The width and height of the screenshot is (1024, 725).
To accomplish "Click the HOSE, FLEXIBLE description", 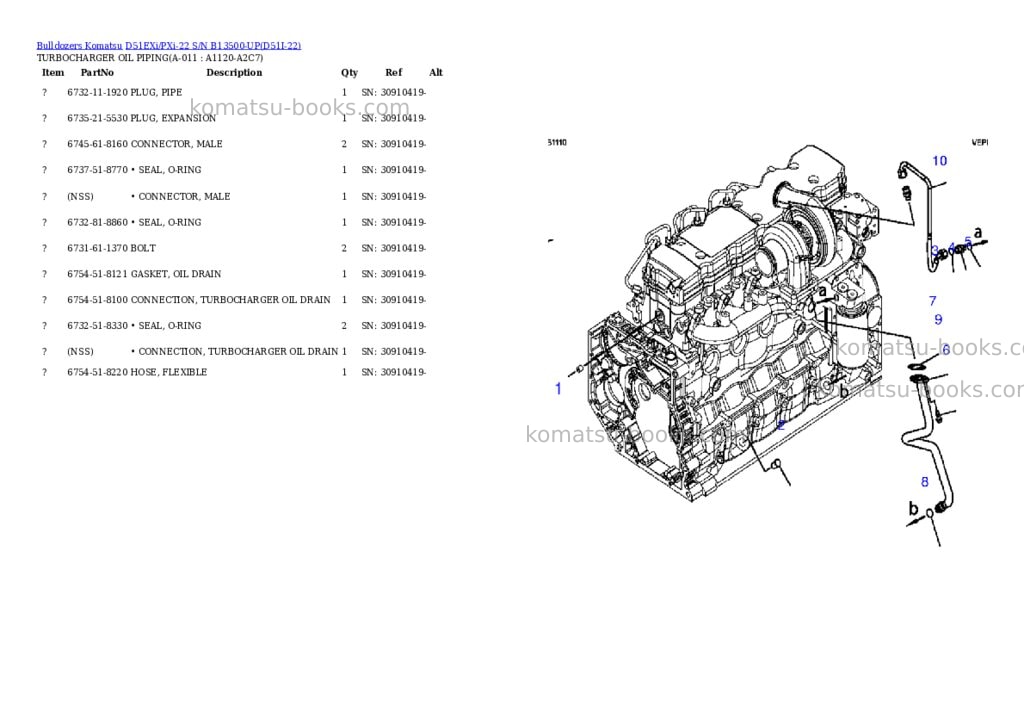I will [x=168, y=372].
